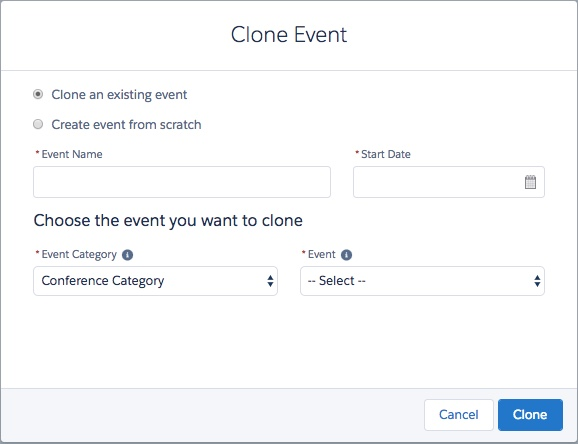Open the Event Category dropdown
Image resolution: width=578 pixels, height=444 pixels.
coord(155,281)
